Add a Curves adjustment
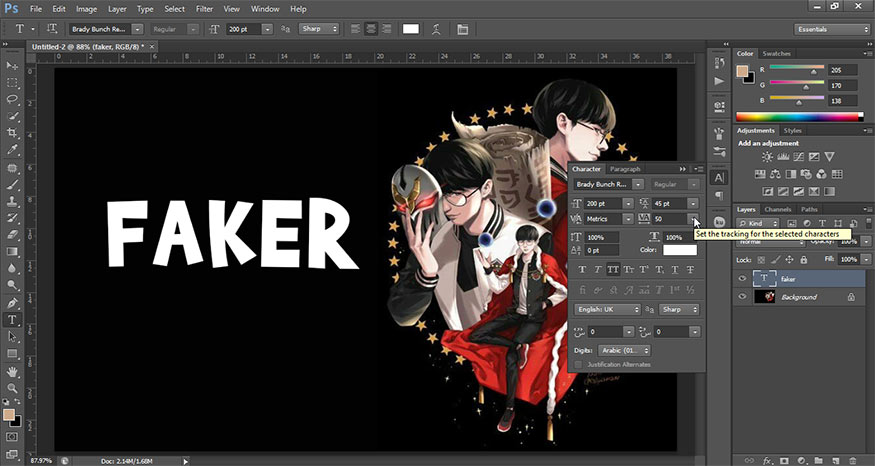Screen dimensions: 875x466 (x=799, y=157)
